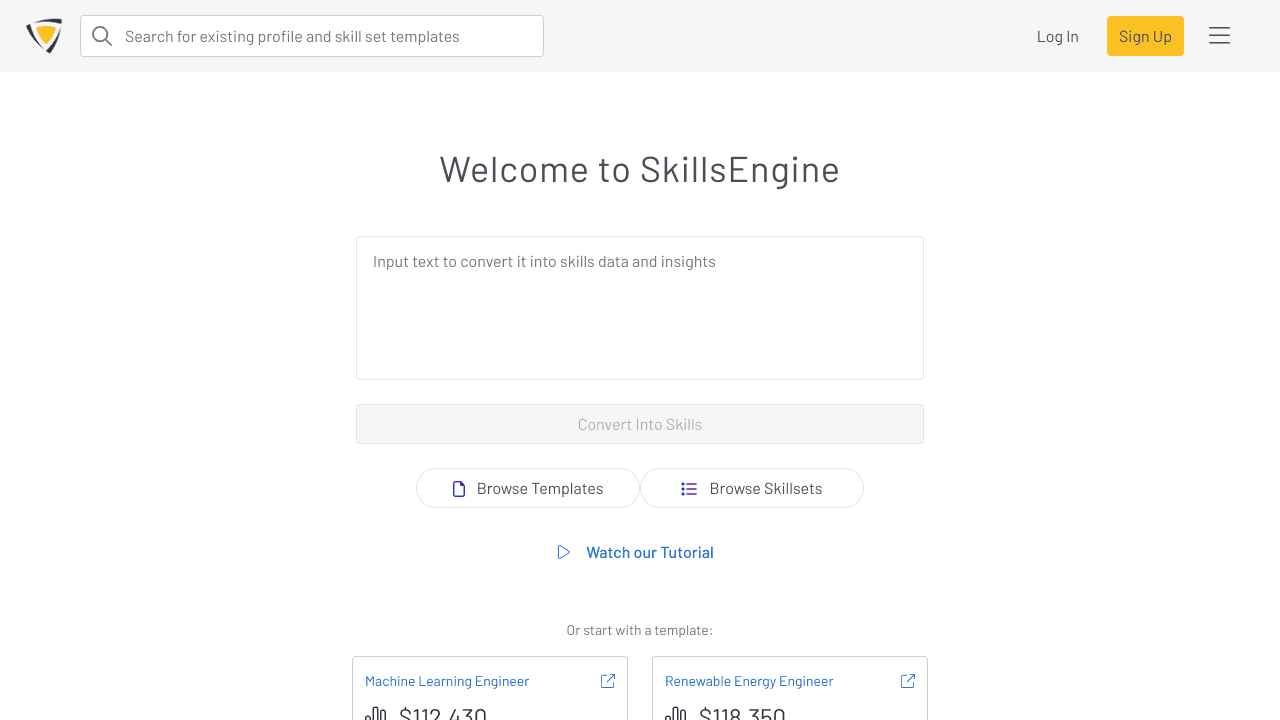Click the play icon next to Watch our Tutorial
Image resolution: width=1280 pixels, height=720 pixels.
pos(564,552)
